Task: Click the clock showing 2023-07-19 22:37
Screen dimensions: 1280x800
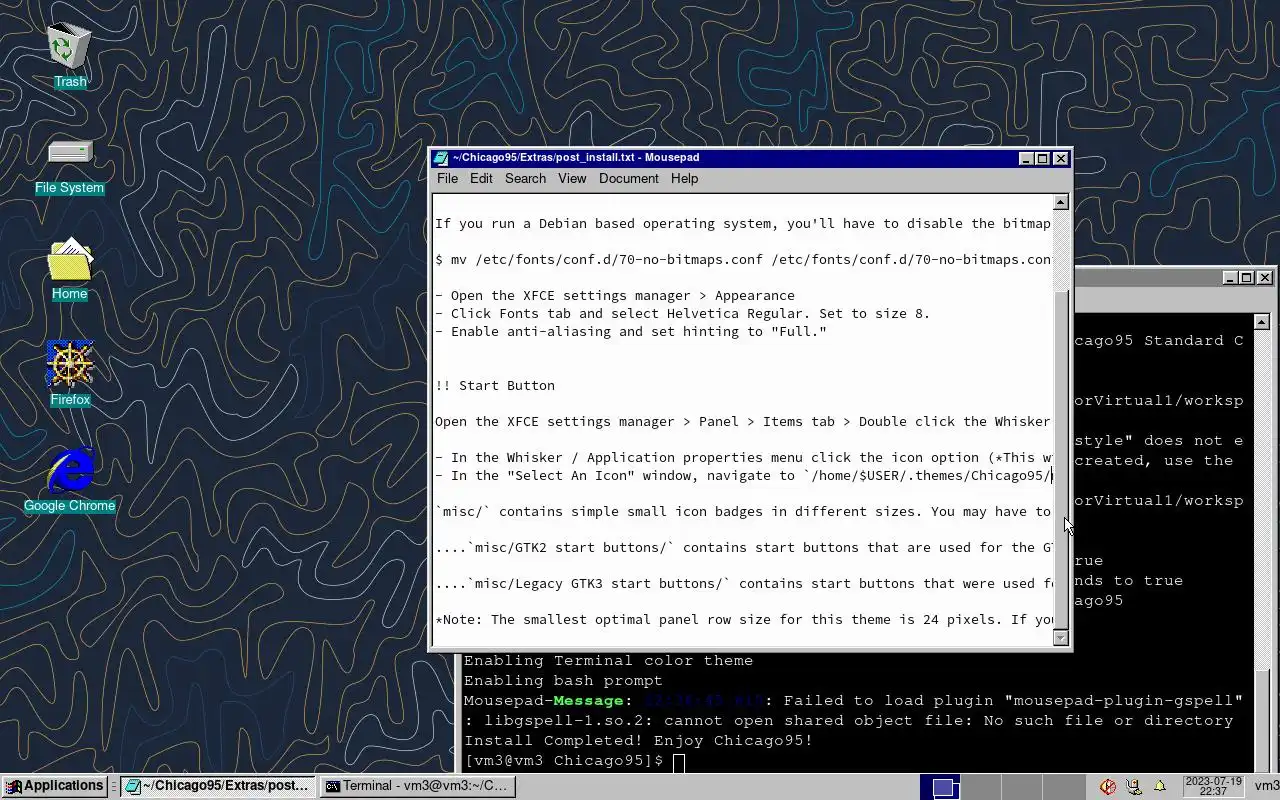Action: (1212, 786)
